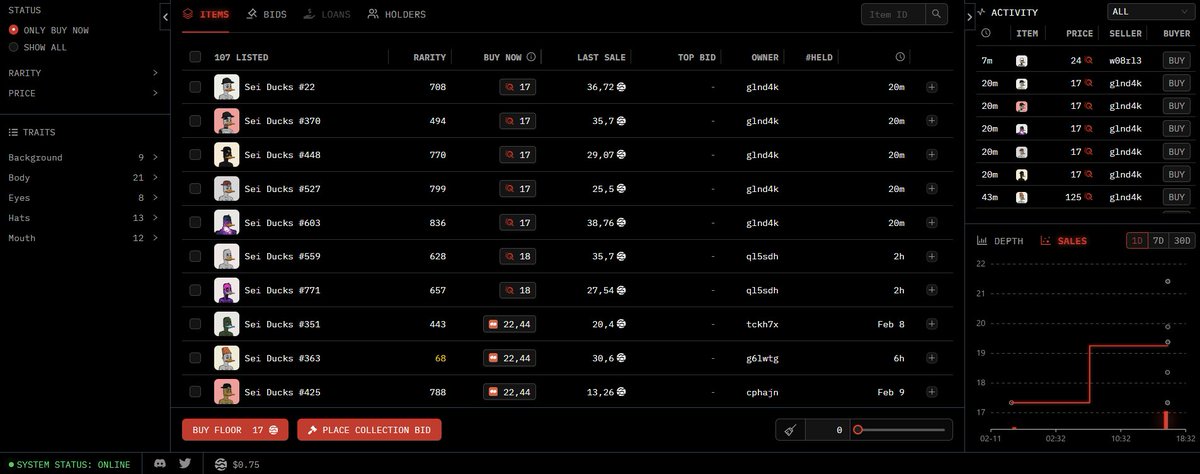Select Only Buy Now status option
The image size is (1200, 474).
pyautogui.click(x=48, y=30)
